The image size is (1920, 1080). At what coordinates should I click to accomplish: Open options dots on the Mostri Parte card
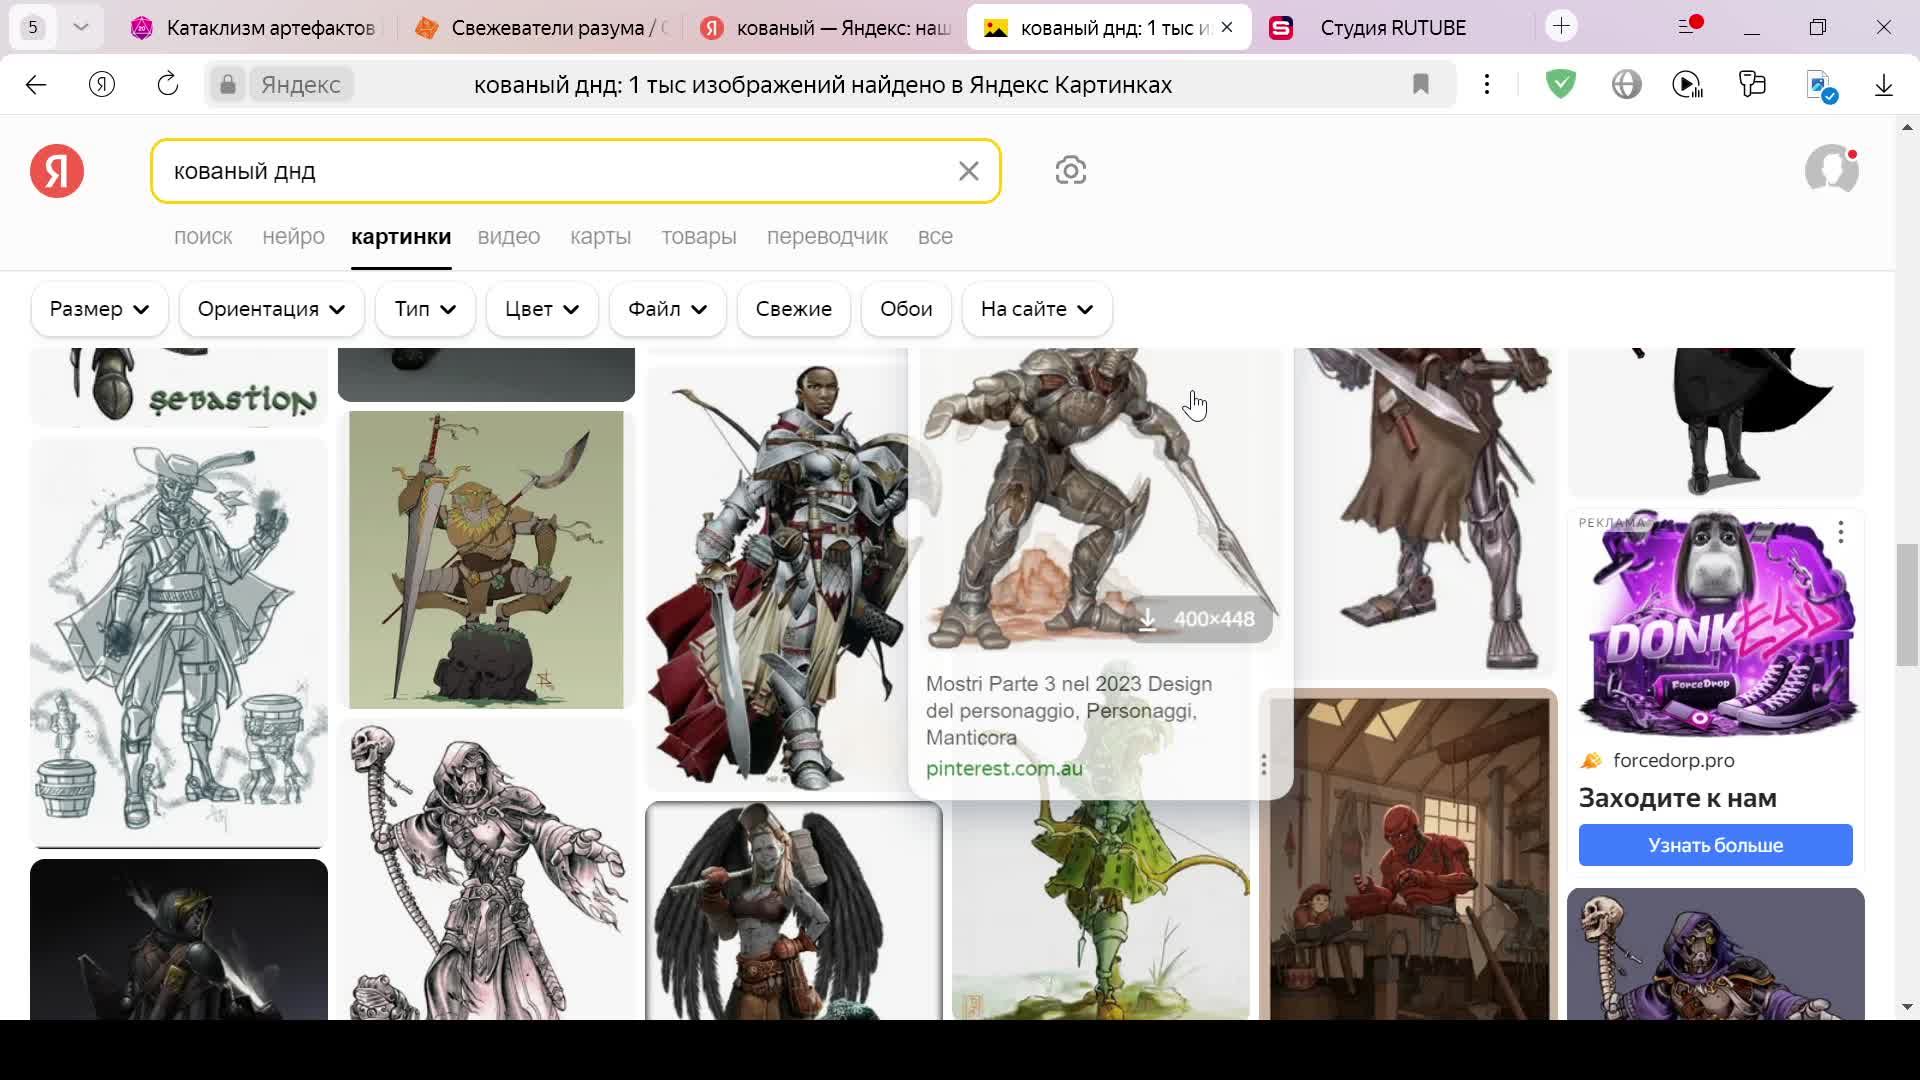(x=1264, y=764)
